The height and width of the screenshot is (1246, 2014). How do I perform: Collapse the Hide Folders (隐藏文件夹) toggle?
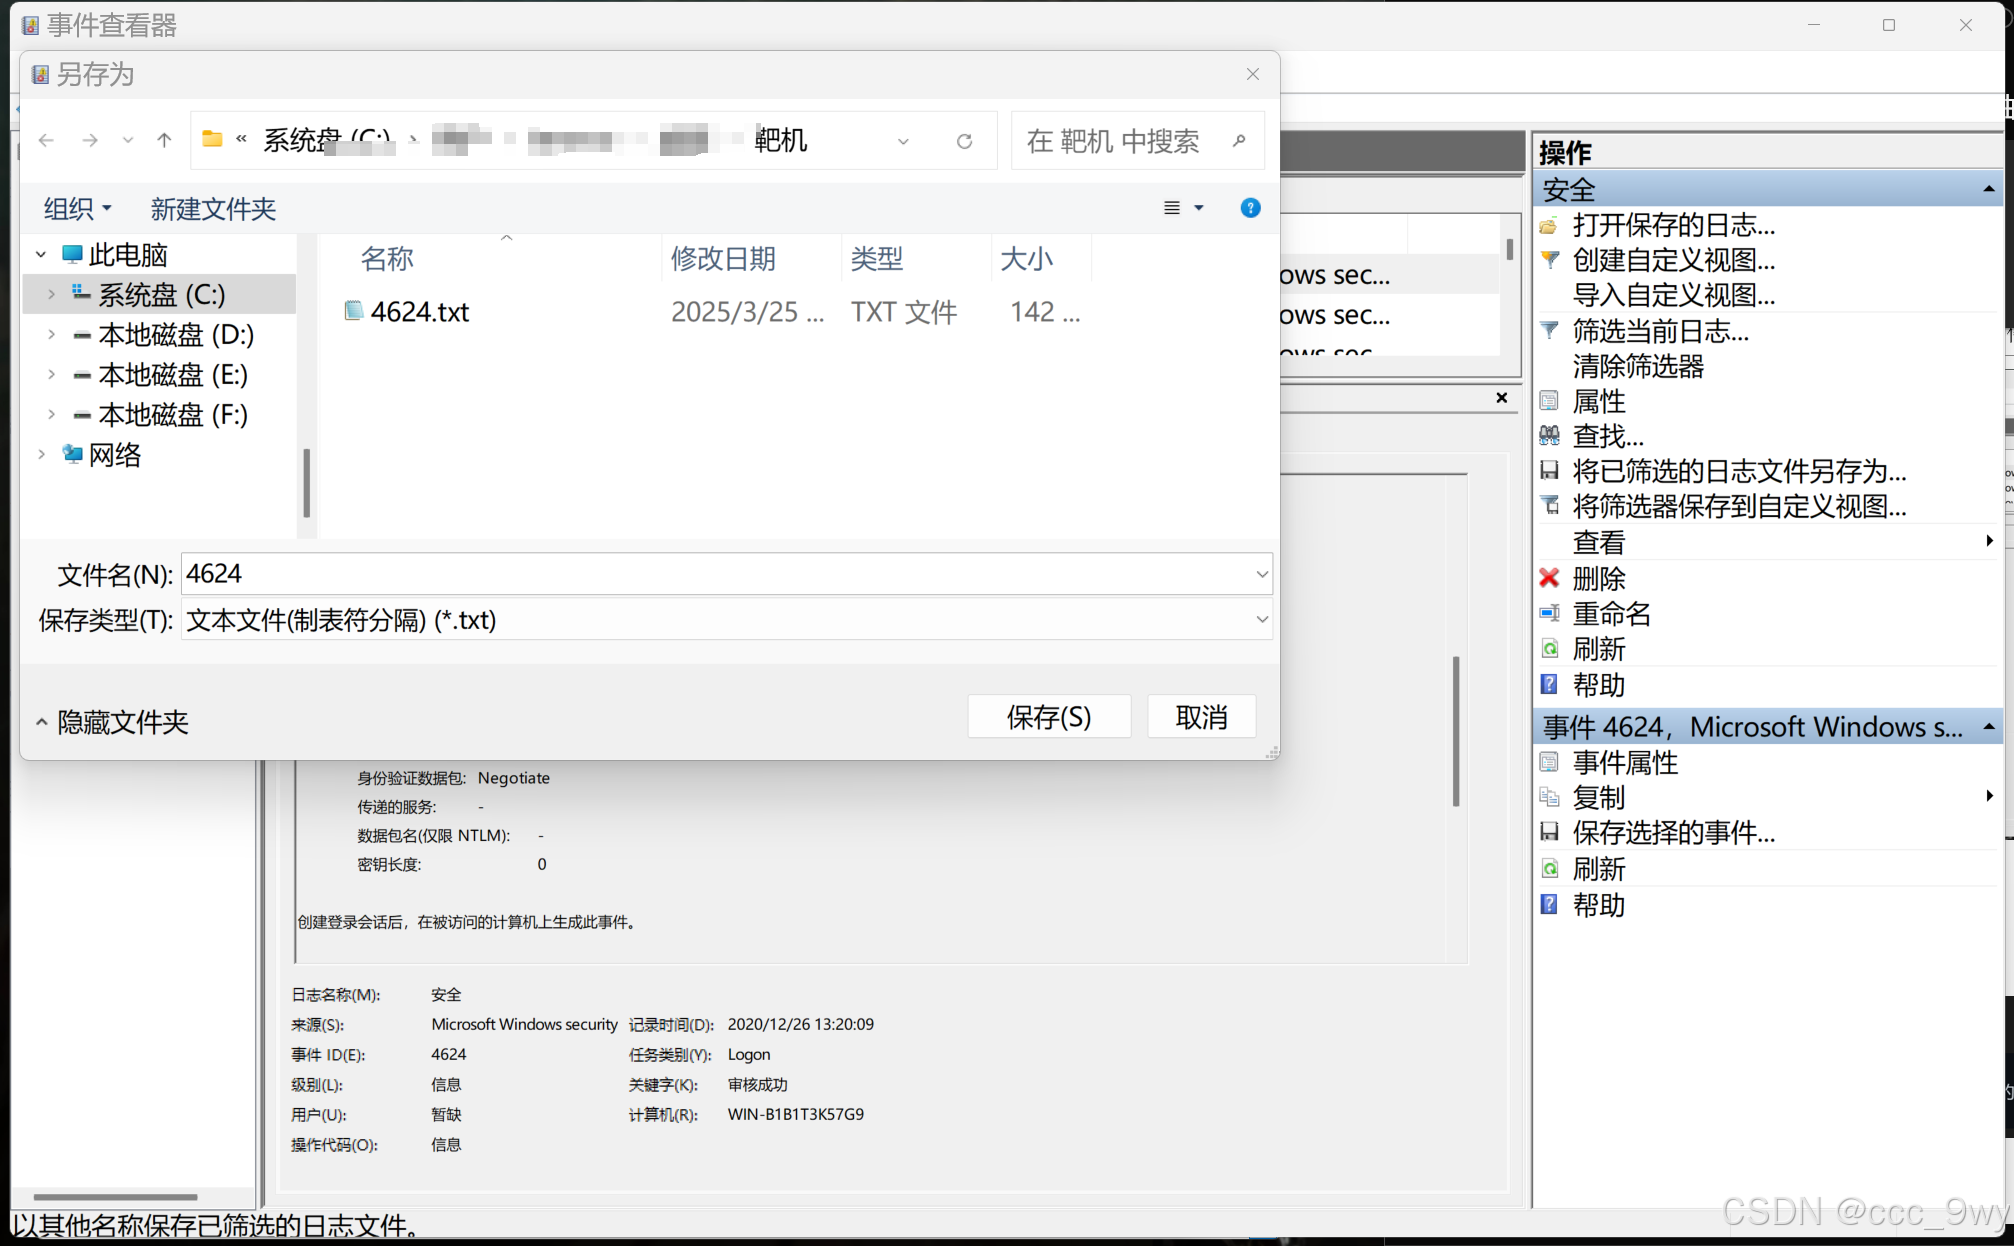coord(112,722)
